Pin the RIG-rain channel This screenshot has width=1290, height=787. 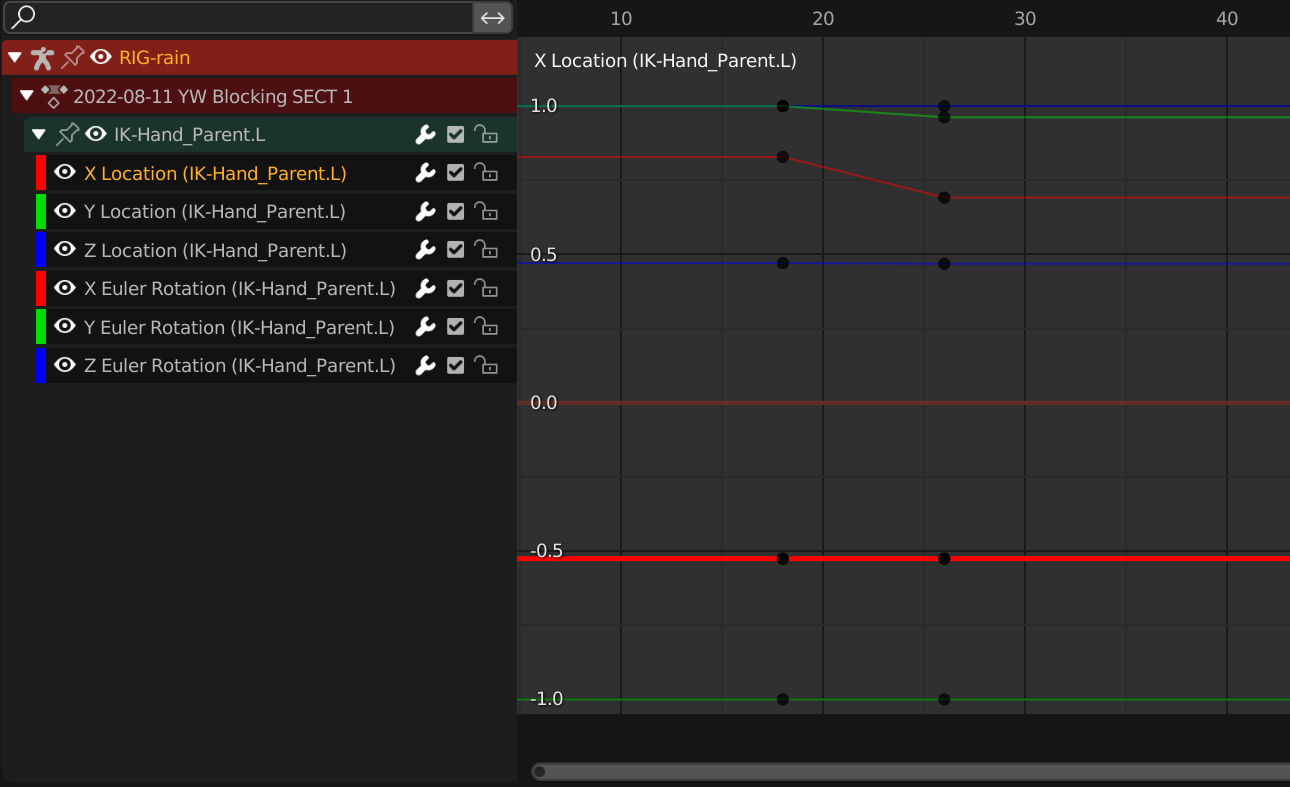pos(73,57)
